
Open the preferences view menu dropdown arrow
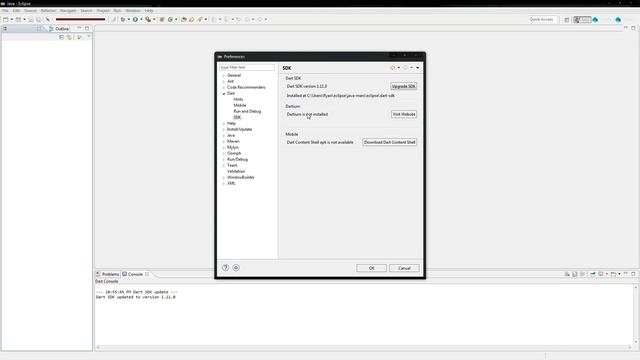[418, 68]
